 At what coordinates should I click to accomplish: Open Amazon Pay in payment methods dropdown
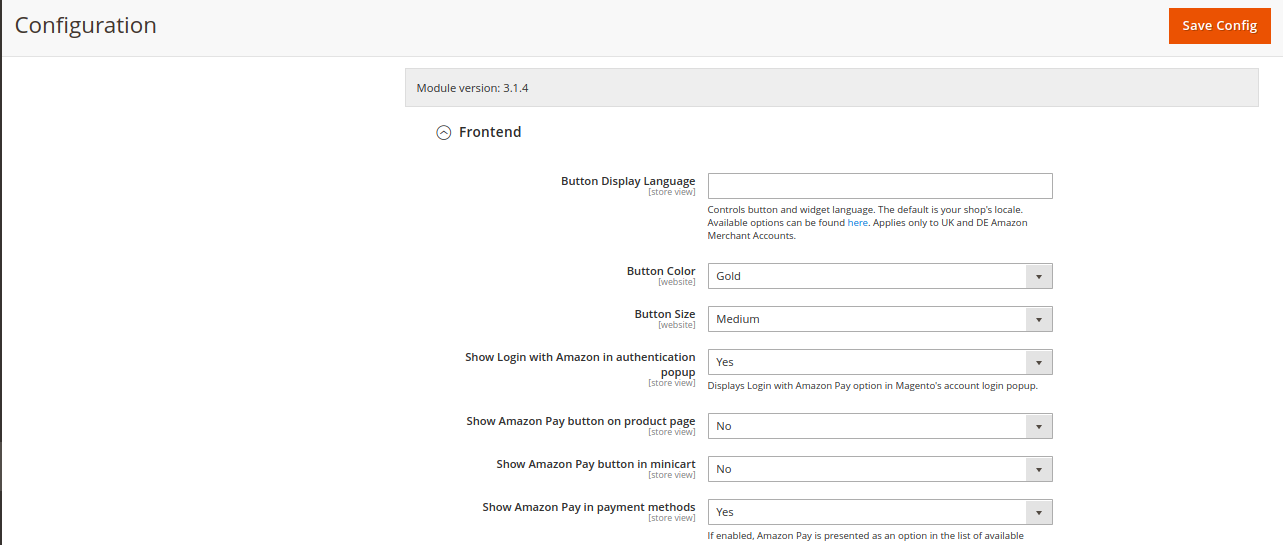click(880, 512)
